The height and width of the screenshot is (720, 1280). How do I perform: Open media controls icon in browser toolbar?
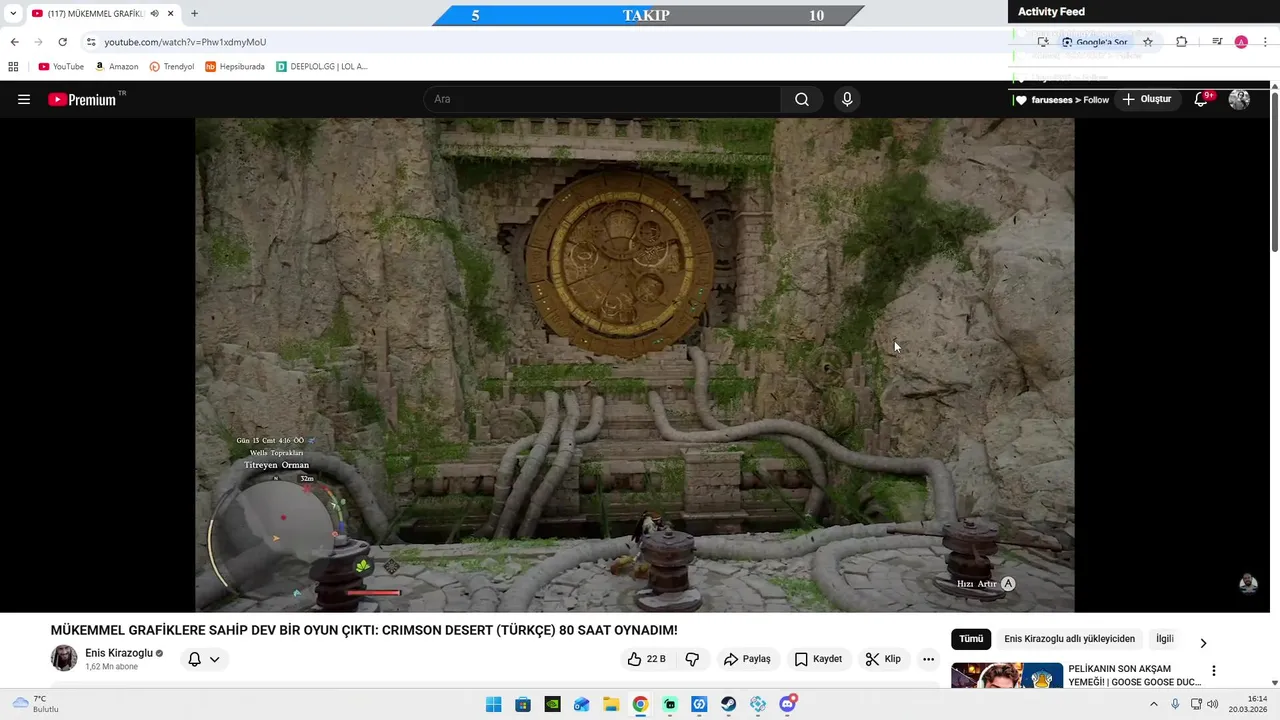coord(1217,42)
